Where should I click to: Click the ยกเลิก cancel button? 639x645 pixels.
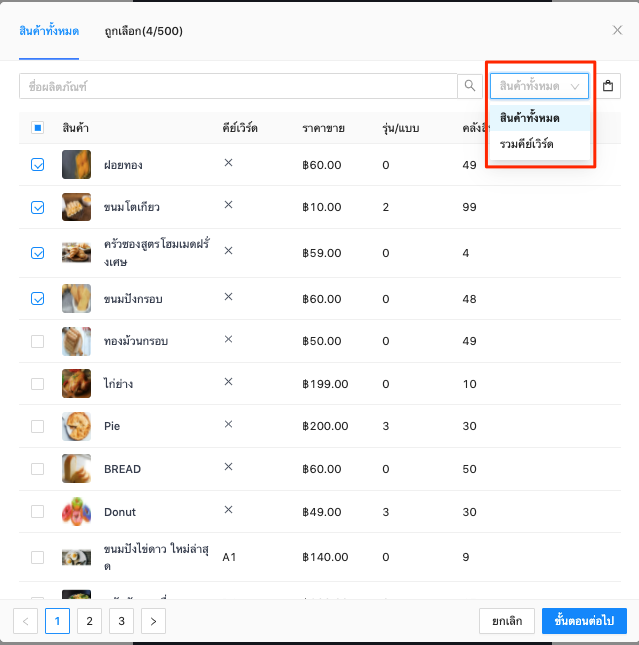click(x=507, y=621)
